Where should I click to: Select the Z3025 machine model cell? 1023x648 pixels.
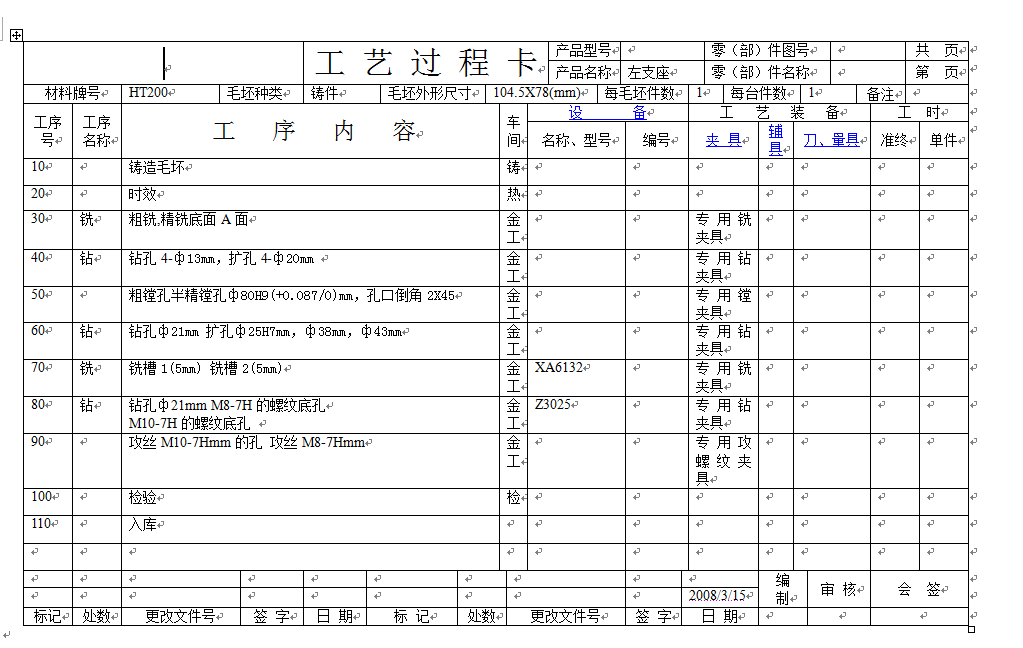point(551,403)
